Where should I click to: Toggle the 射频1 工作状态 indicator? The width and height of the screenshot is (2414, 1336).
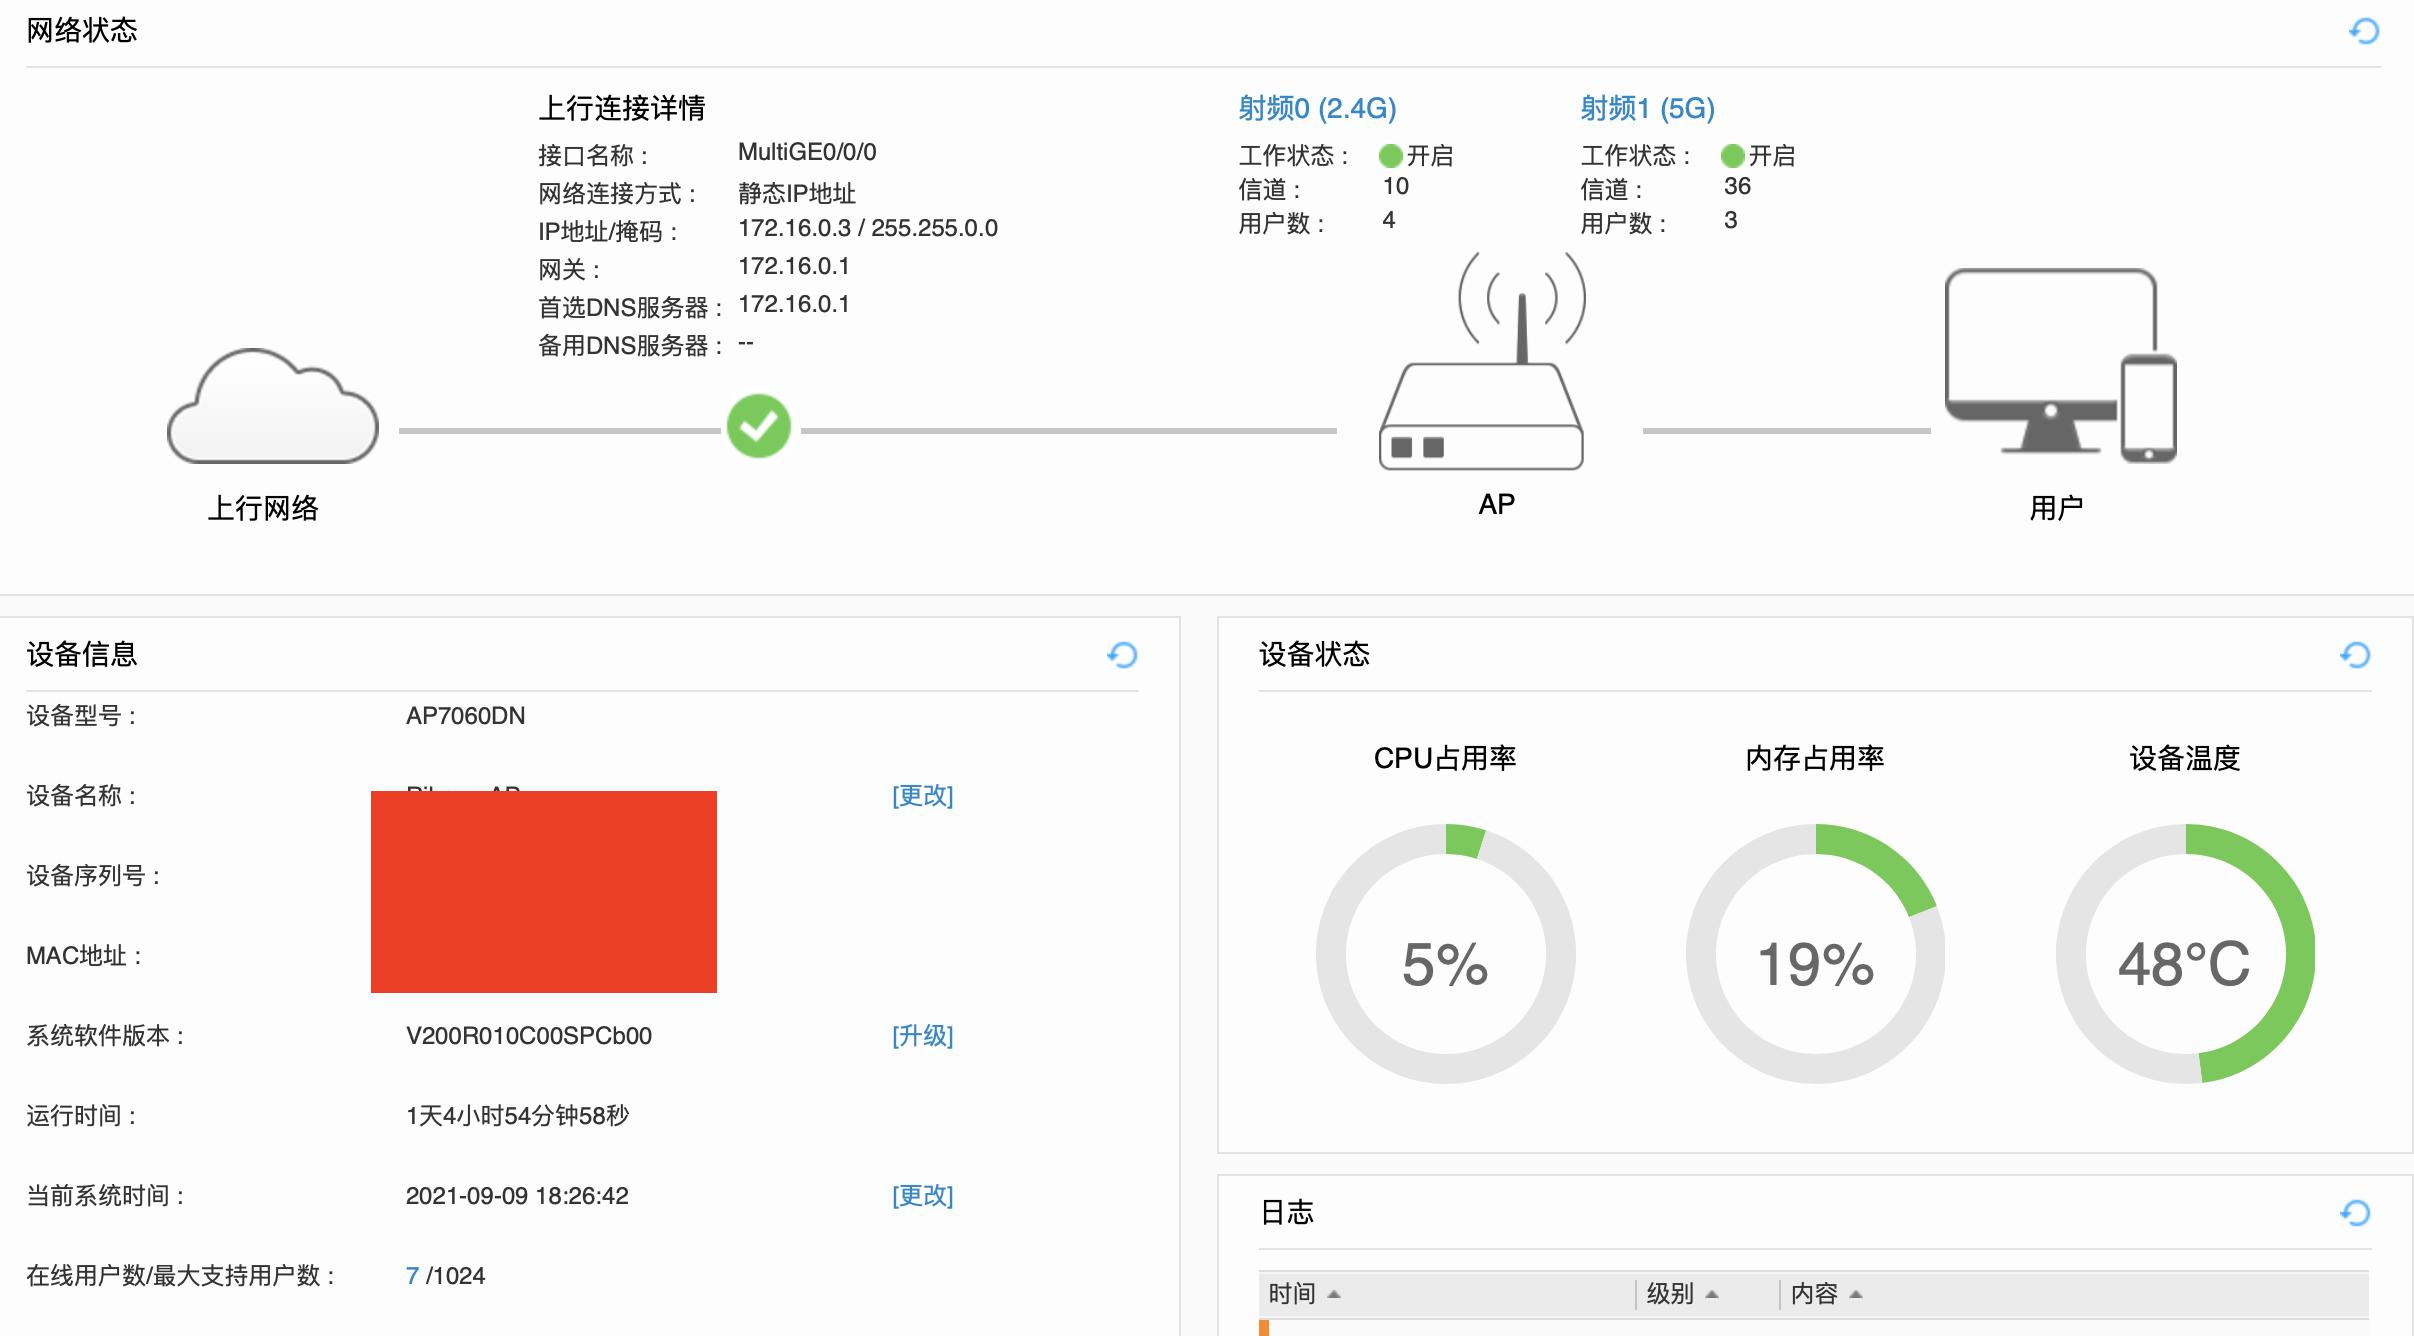1732,155
